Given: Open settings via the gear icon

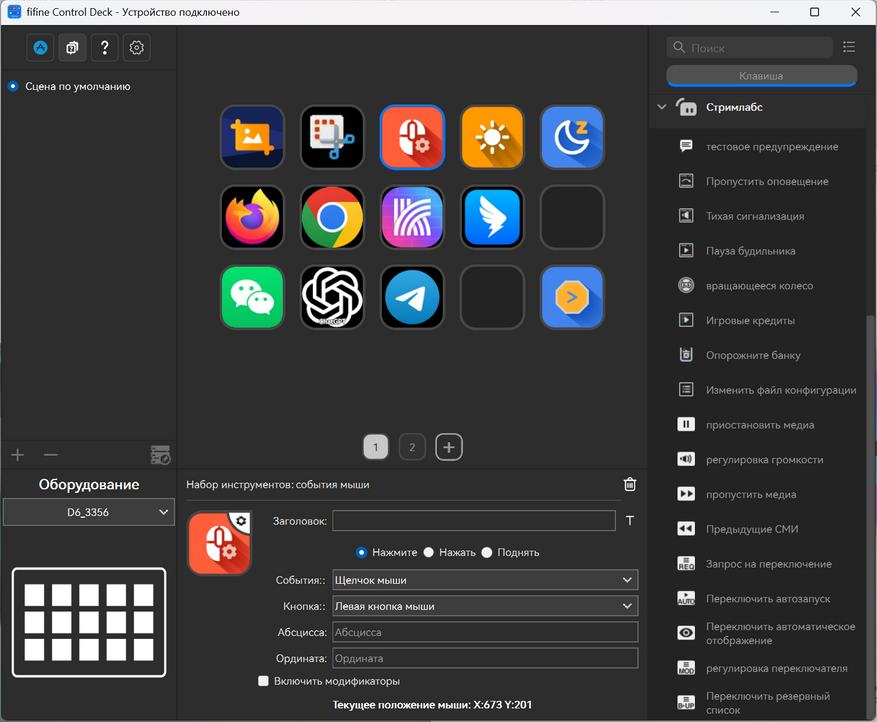Looking at the screenshot, I should coord(138,47).
